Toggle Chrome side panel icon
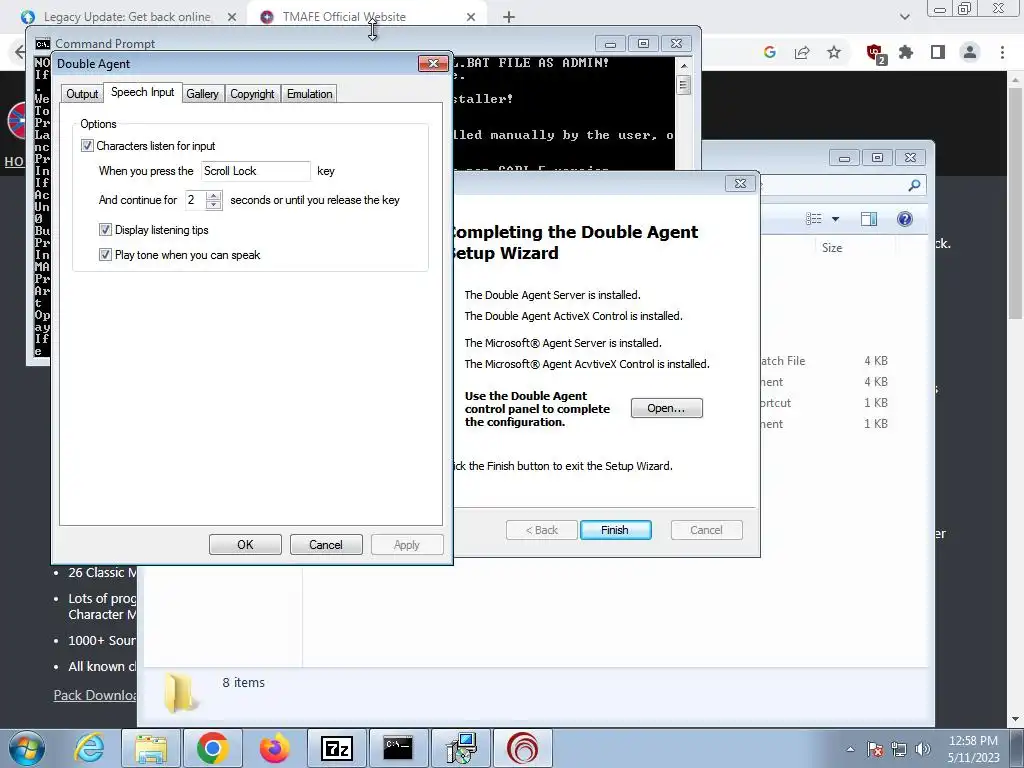Screen dimensions: 1024x768 click(938, 52)
